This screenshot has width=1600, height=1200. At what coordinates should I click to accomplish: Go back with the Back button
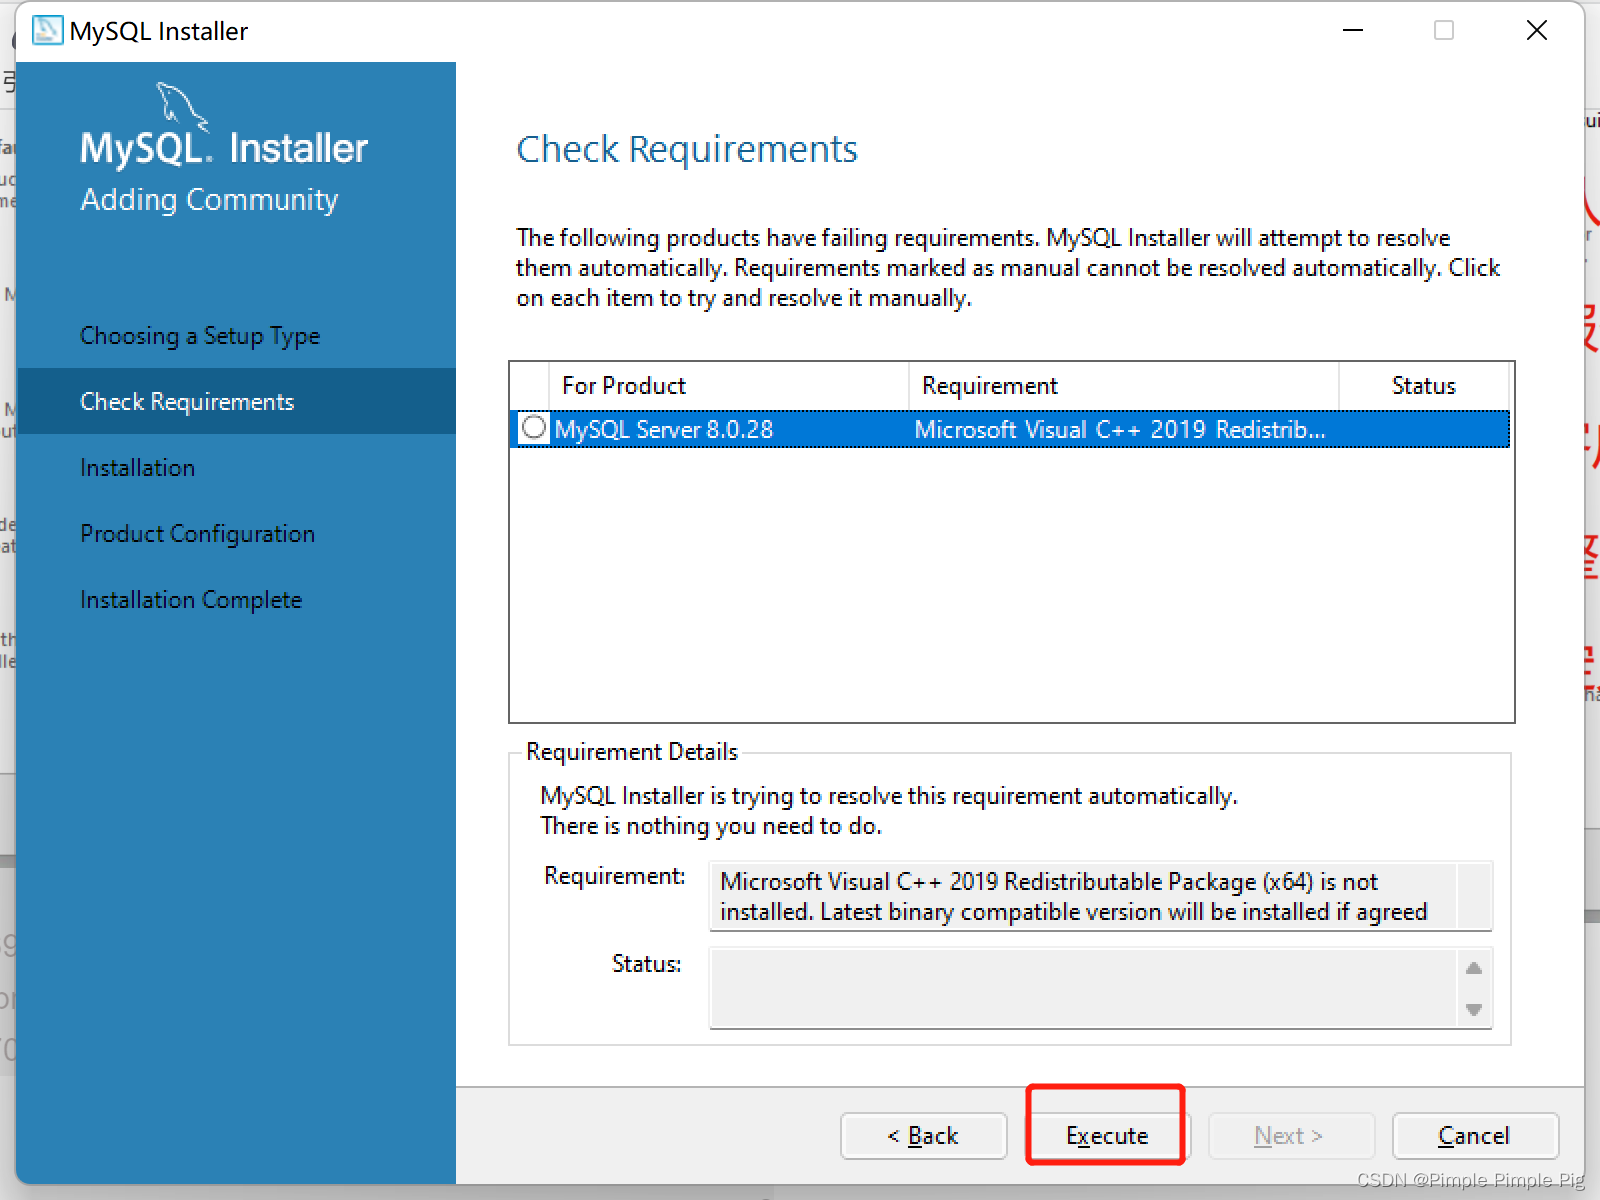[923, 1136]
